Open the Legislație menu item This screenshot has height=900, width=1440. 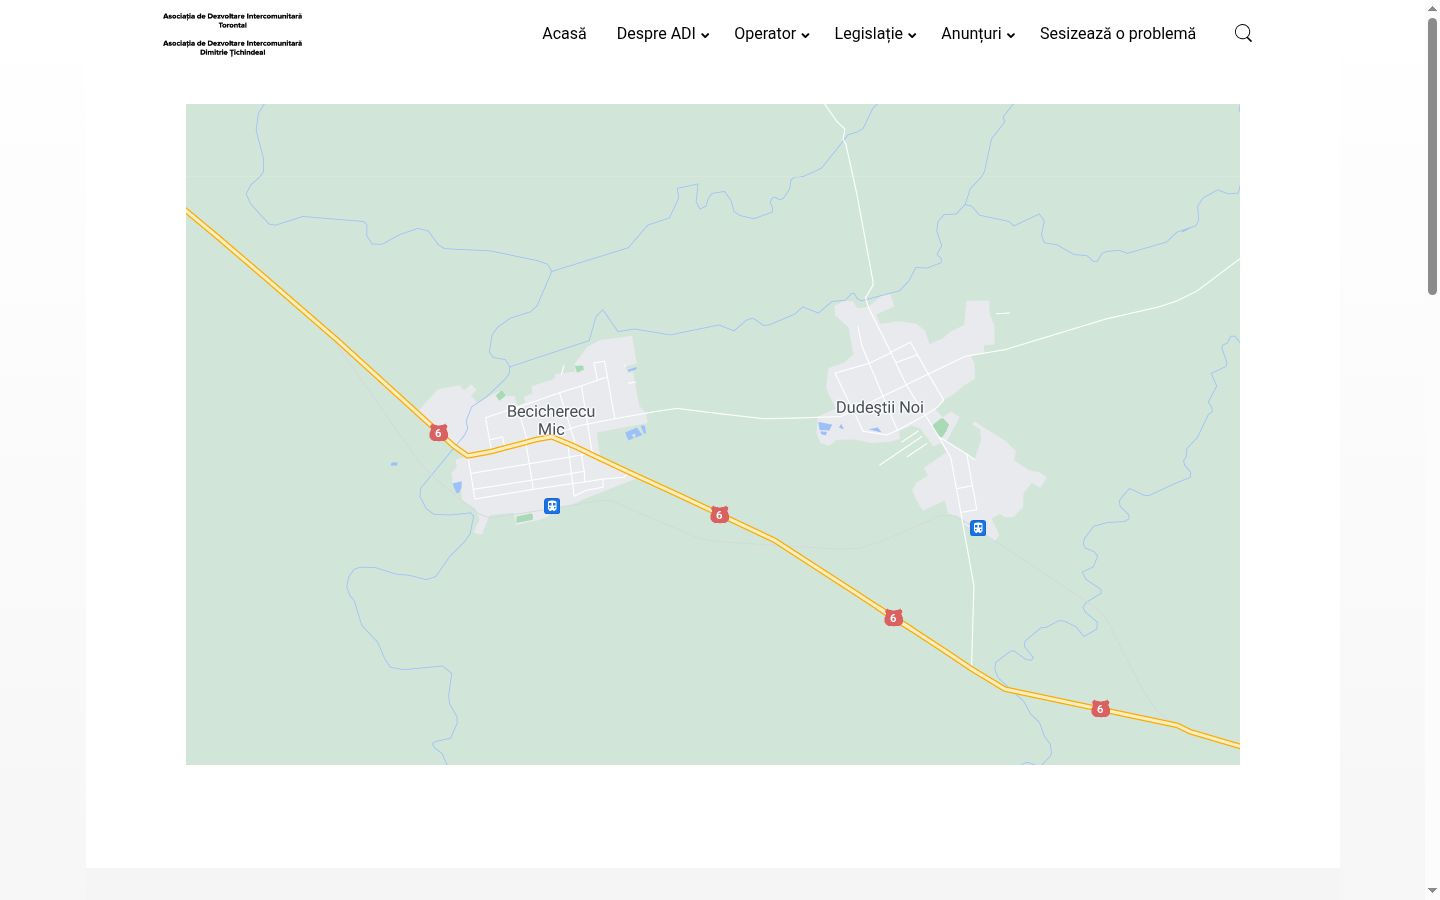[x=869, y=33]
